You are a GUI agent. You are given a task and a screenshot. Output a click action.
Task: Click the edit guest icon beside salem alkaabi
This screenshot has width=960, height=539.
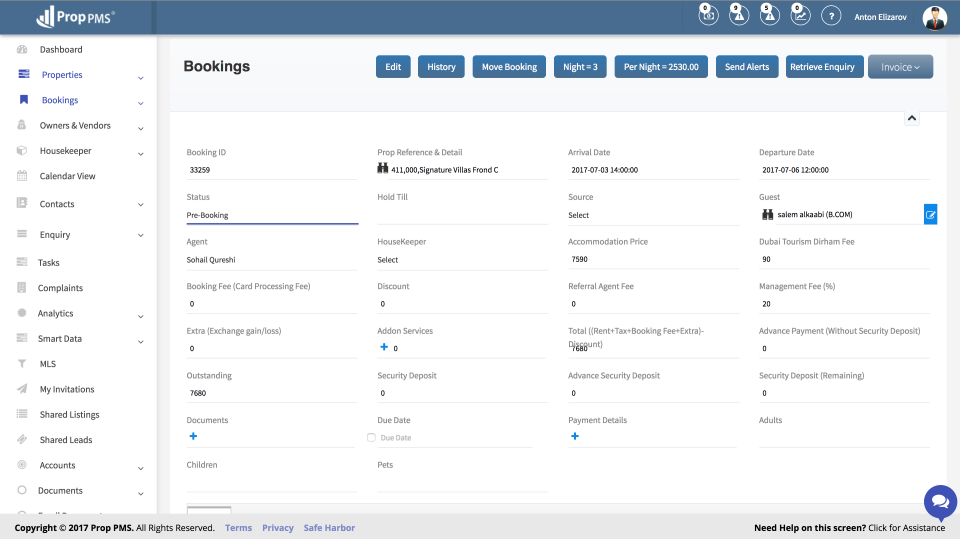point(930,214)
